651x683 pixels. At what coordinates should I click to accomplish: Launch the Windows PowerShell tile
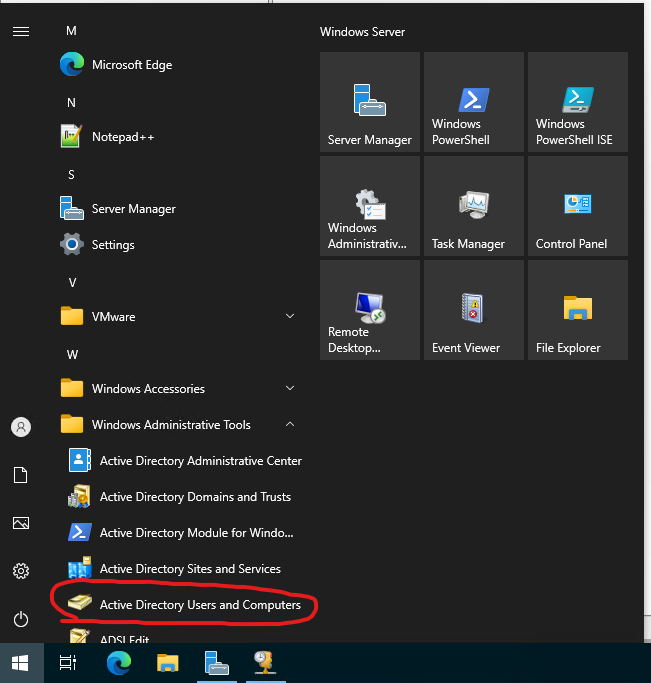point(473,102)
